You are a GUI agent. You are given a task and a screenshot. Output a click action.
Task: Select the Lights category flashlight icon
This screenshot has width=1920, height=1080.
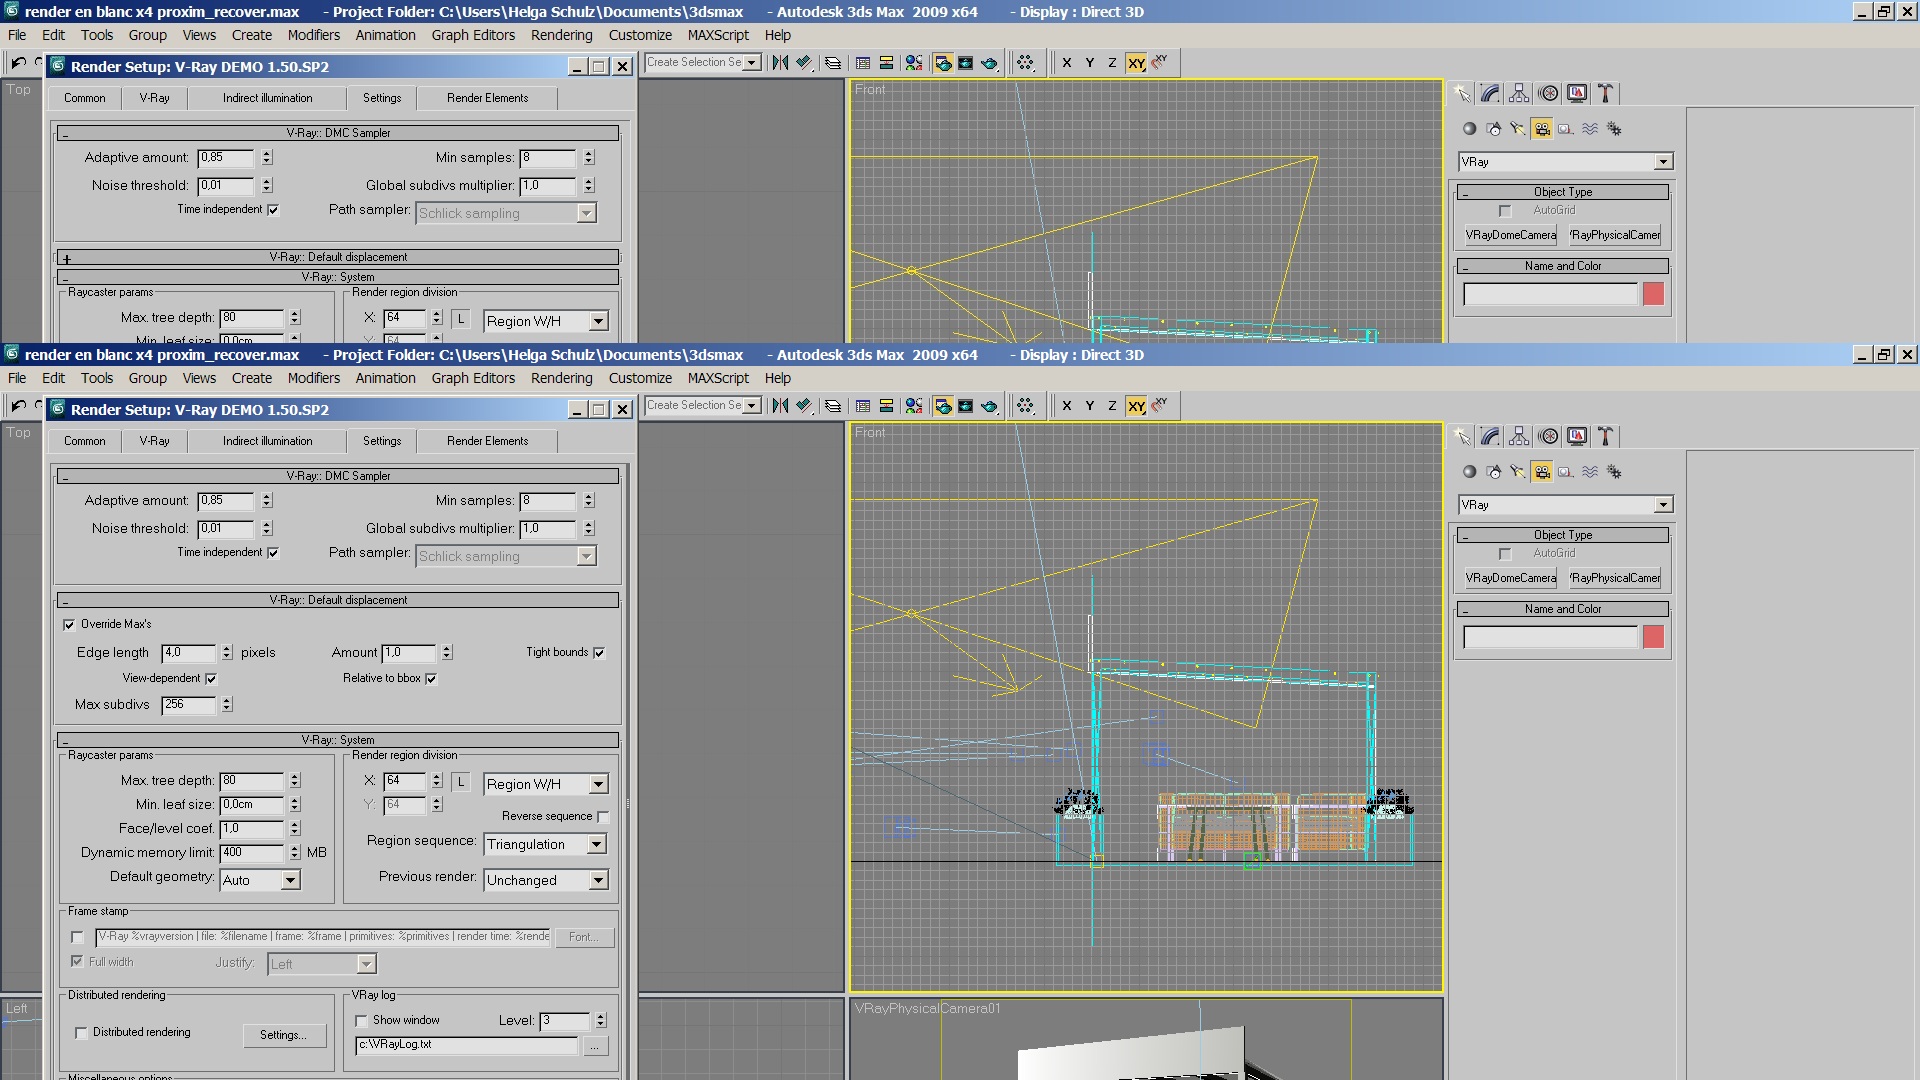click(1518, 472)
